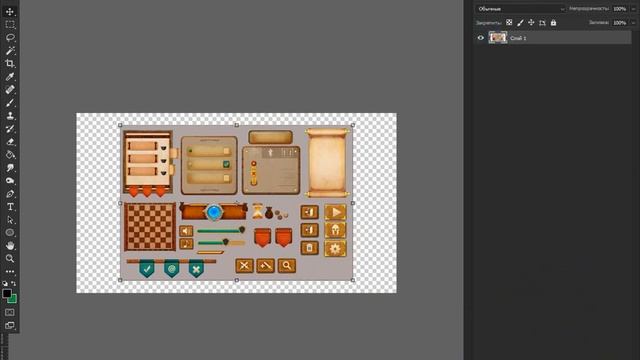
Task: Open the fill slider dropdown arrow
Action: [633, 23]
